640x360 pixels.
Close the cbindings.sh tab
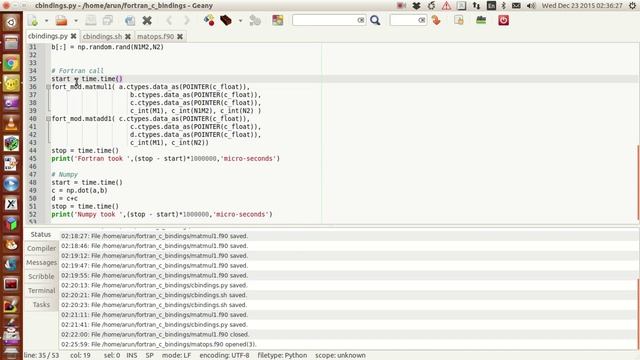(x=128, y=36)
